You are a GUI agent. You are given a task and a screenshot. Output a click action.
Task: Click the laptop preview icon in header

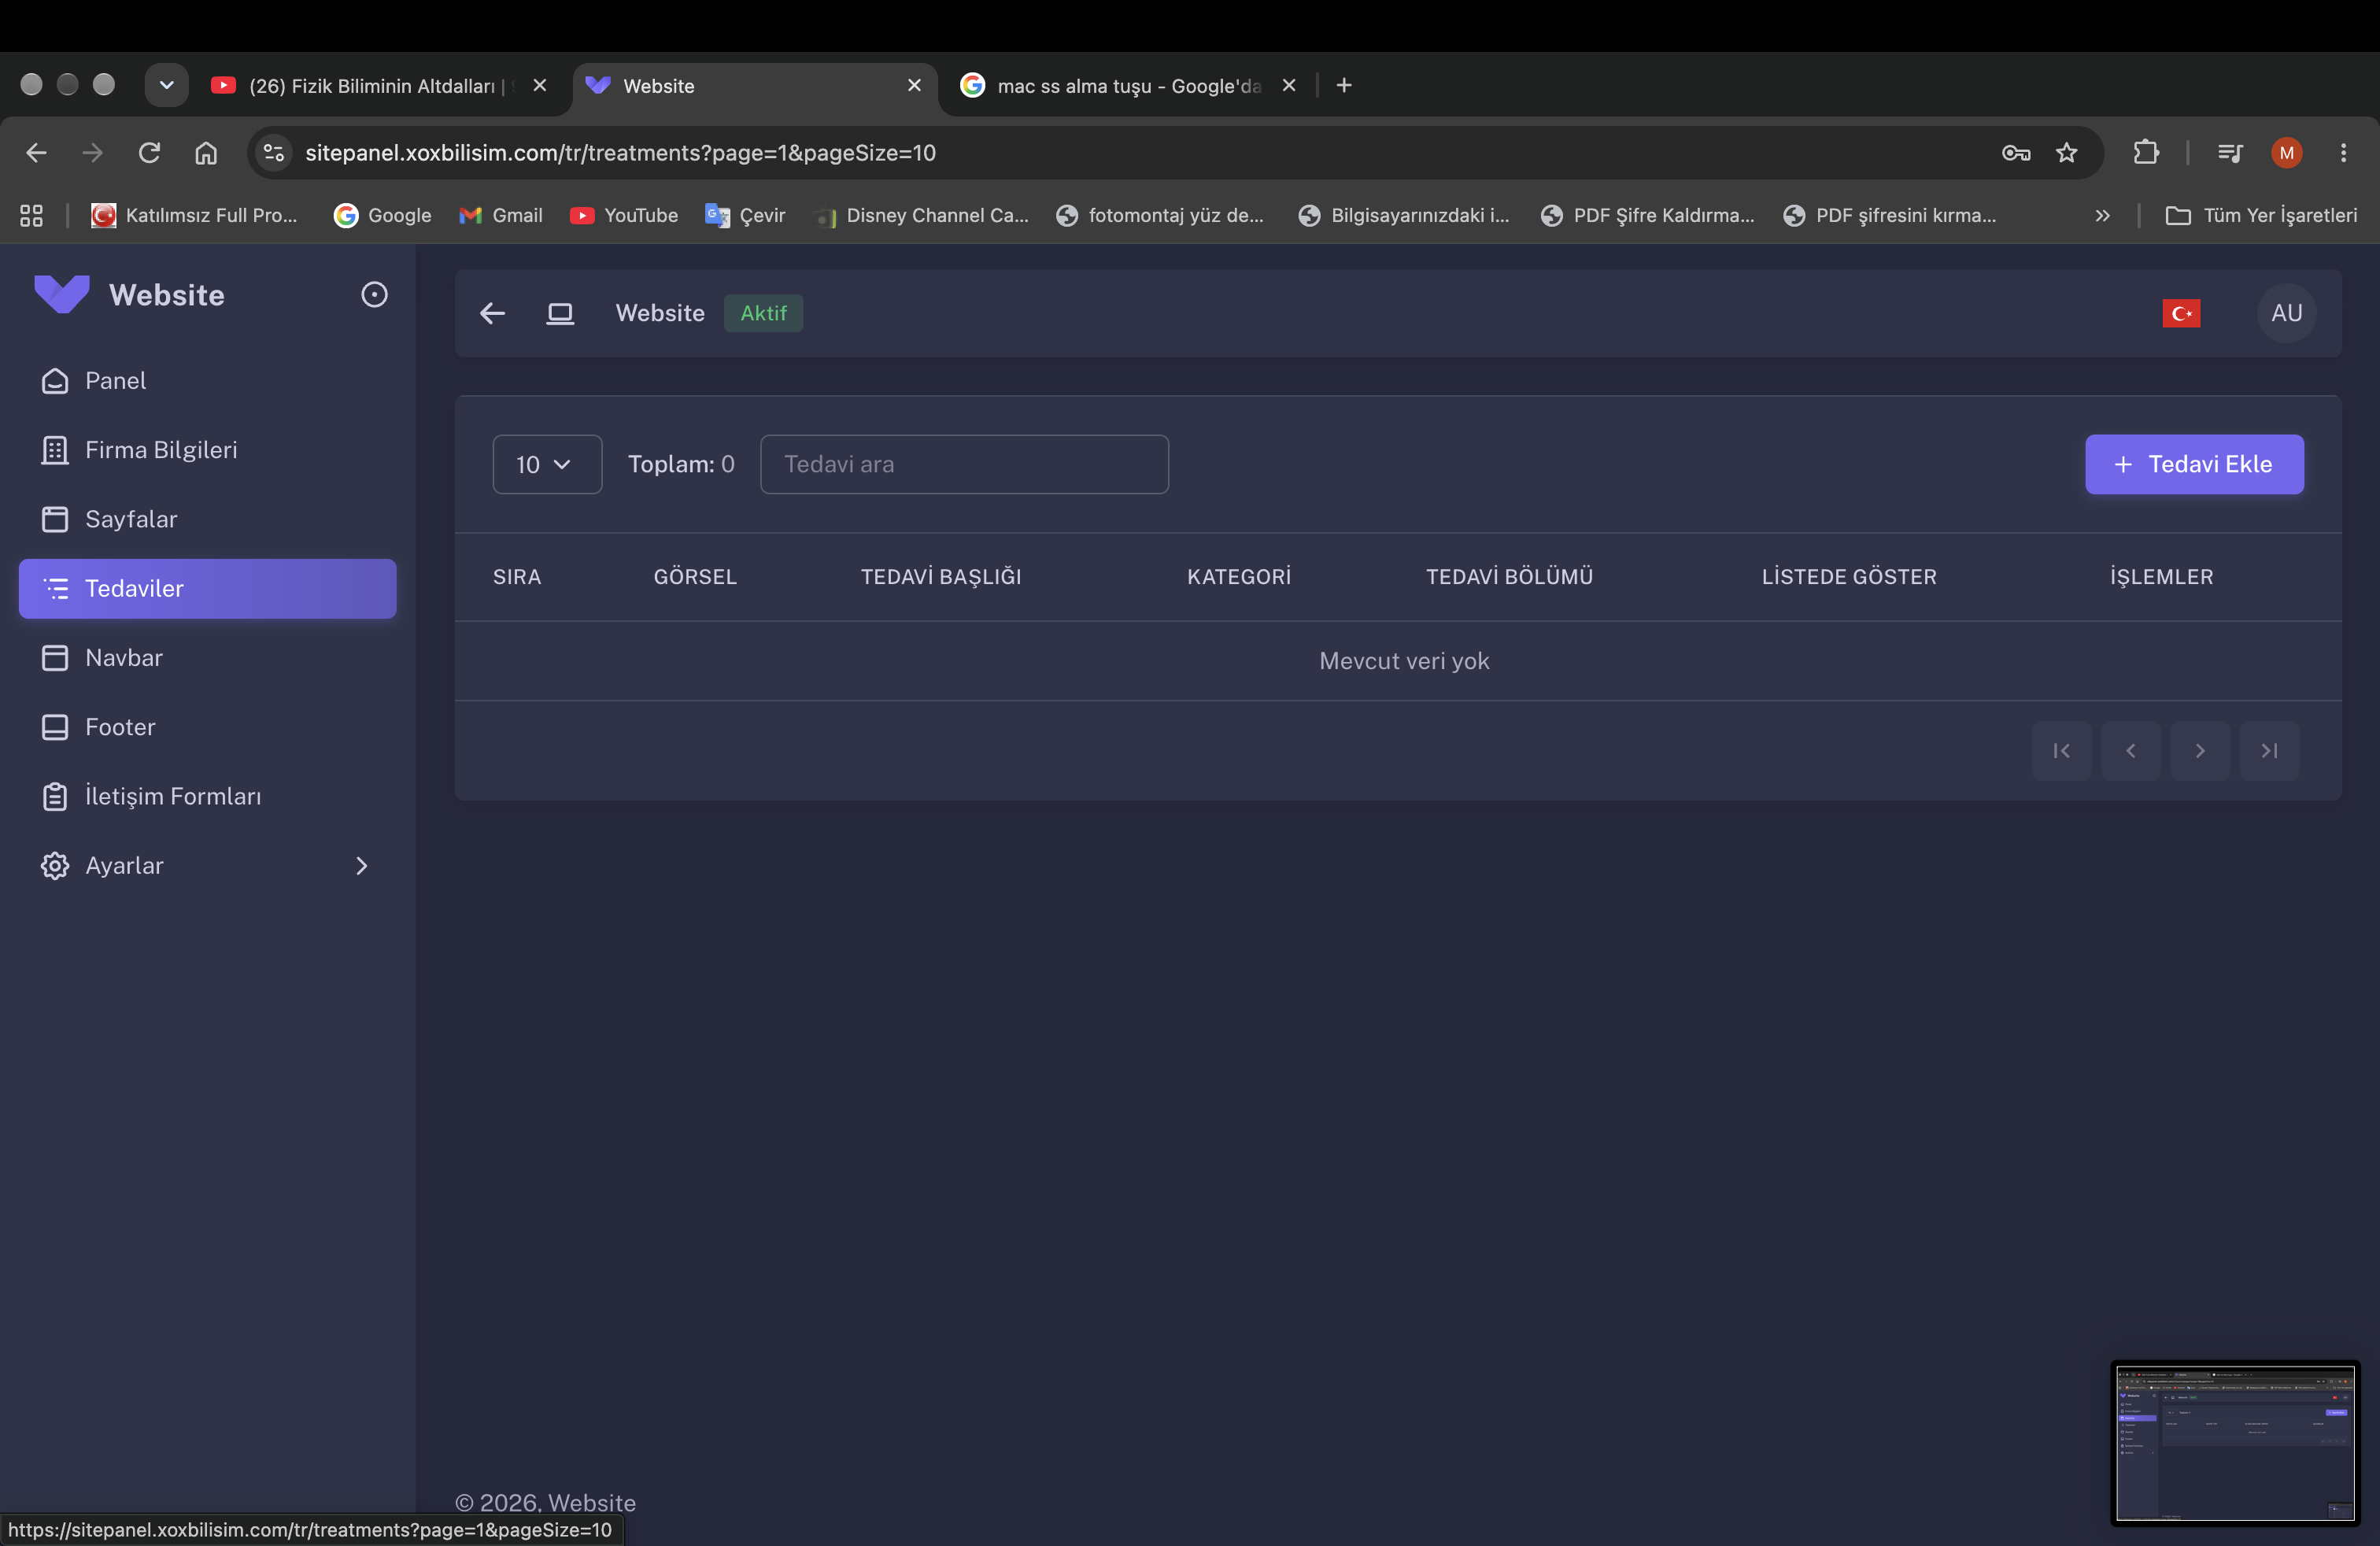[560, 313]
